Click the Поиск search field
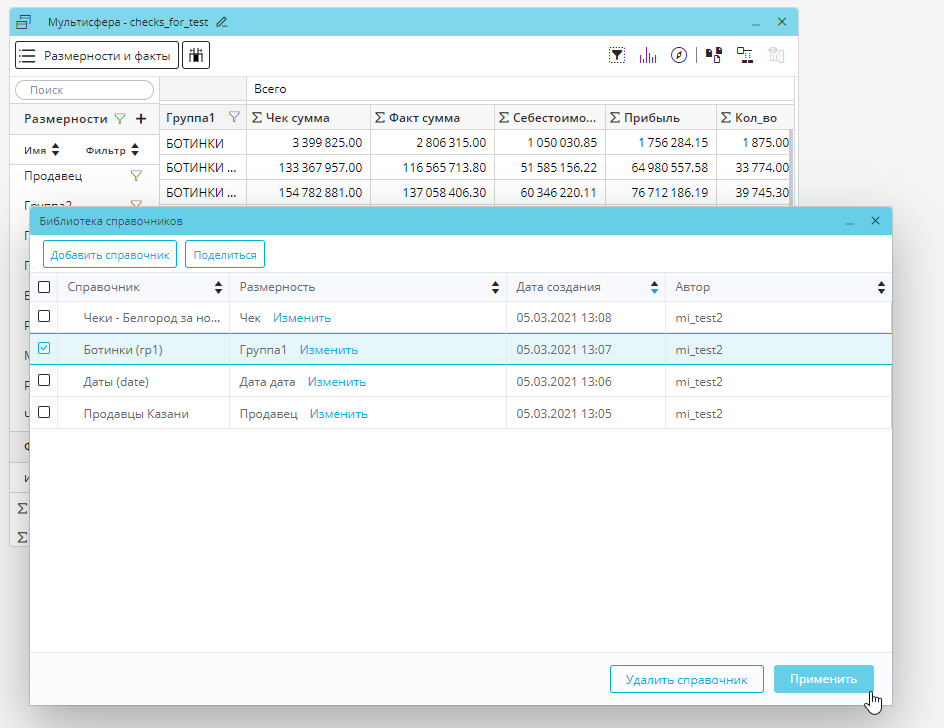 [x=85, y=90]
